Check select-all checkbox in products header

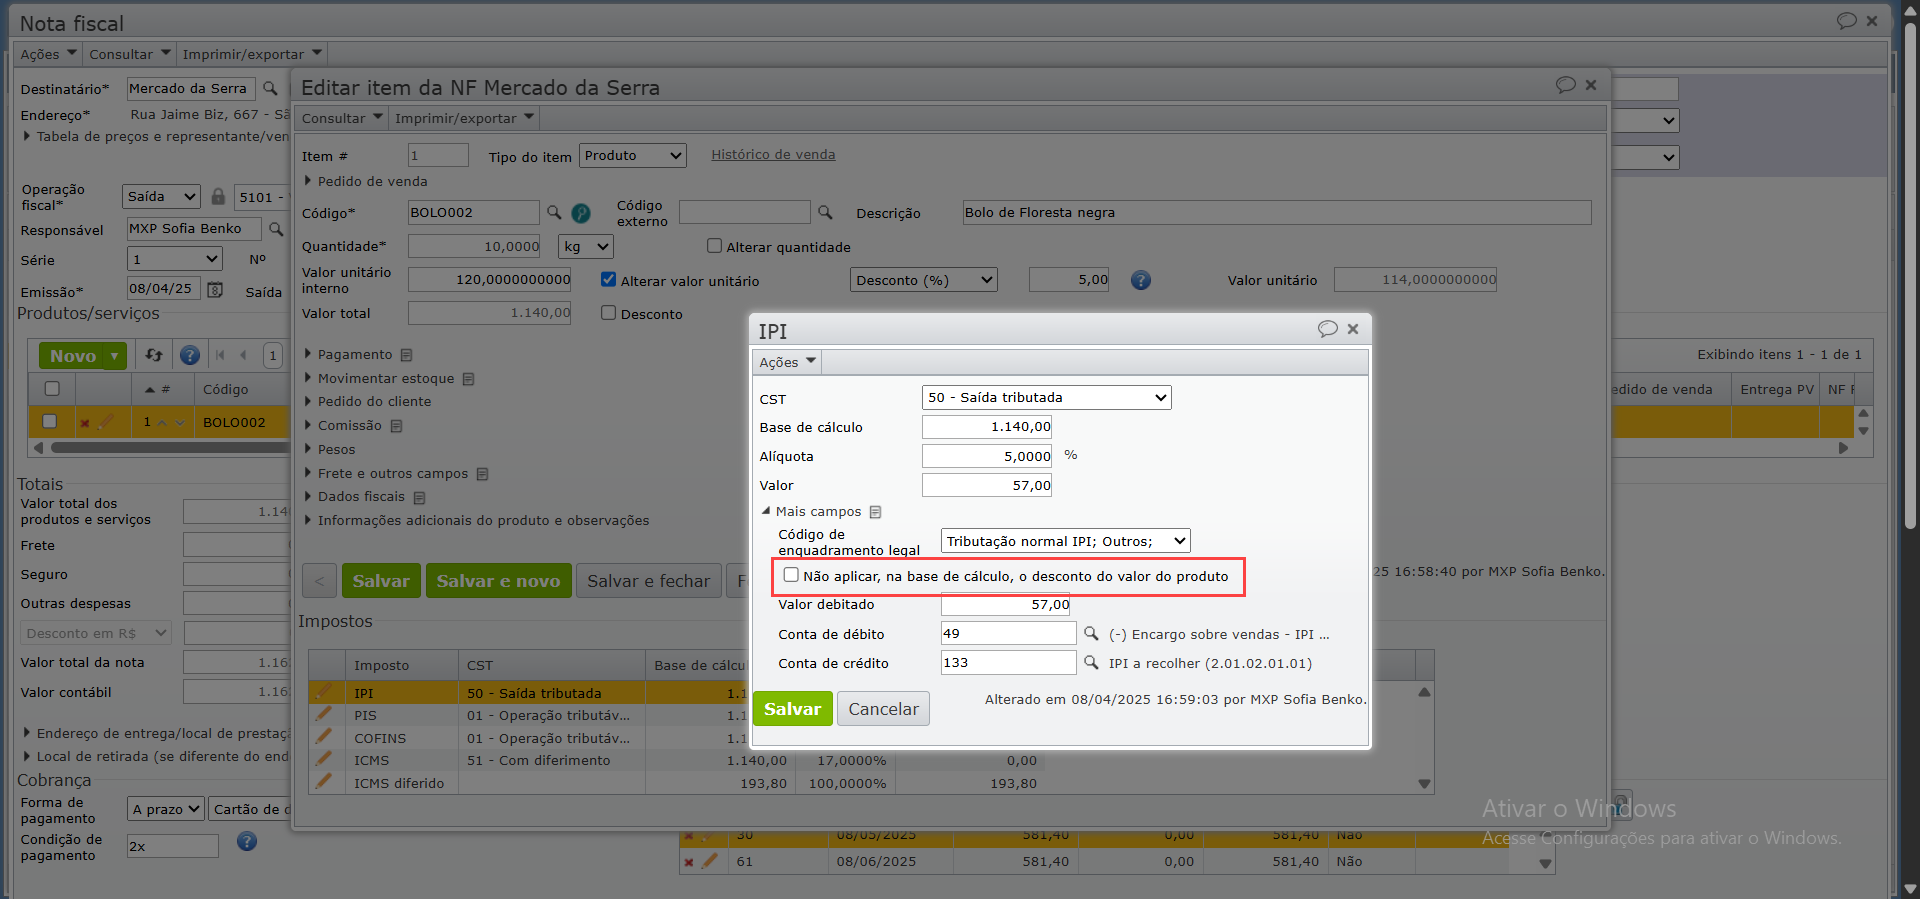tap(52, 389)
